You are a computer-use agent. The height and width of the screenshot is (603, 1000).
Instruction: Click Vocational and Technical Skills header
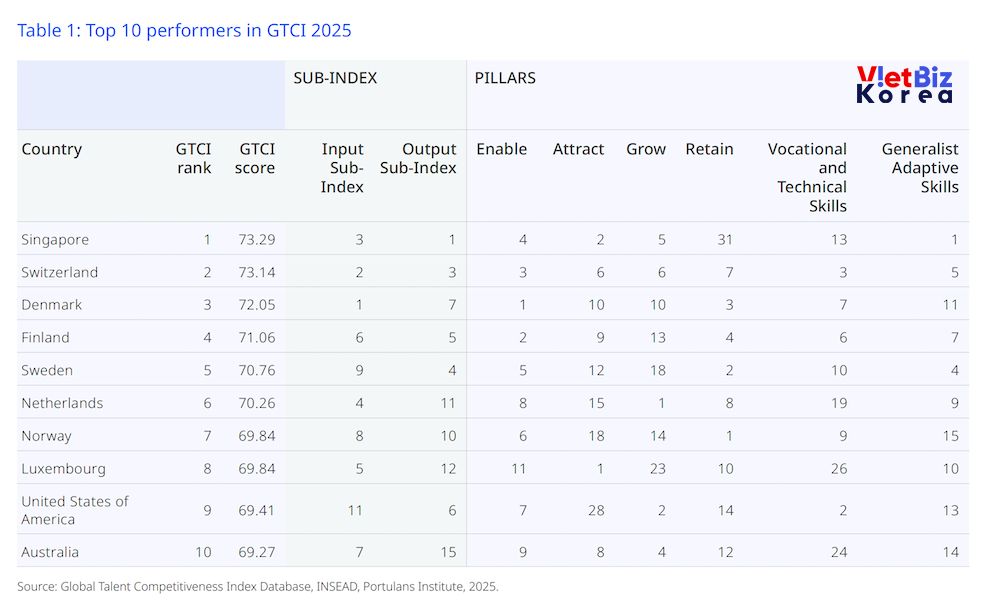808,177
